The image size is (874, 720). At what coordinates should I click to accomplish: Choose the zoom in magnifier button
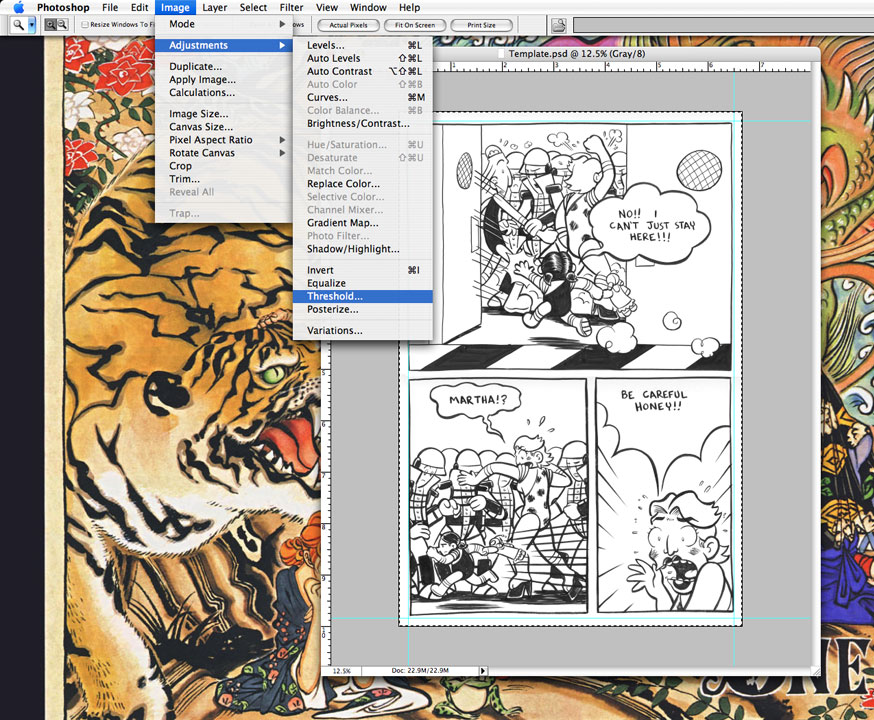click(x=50, y=25)
